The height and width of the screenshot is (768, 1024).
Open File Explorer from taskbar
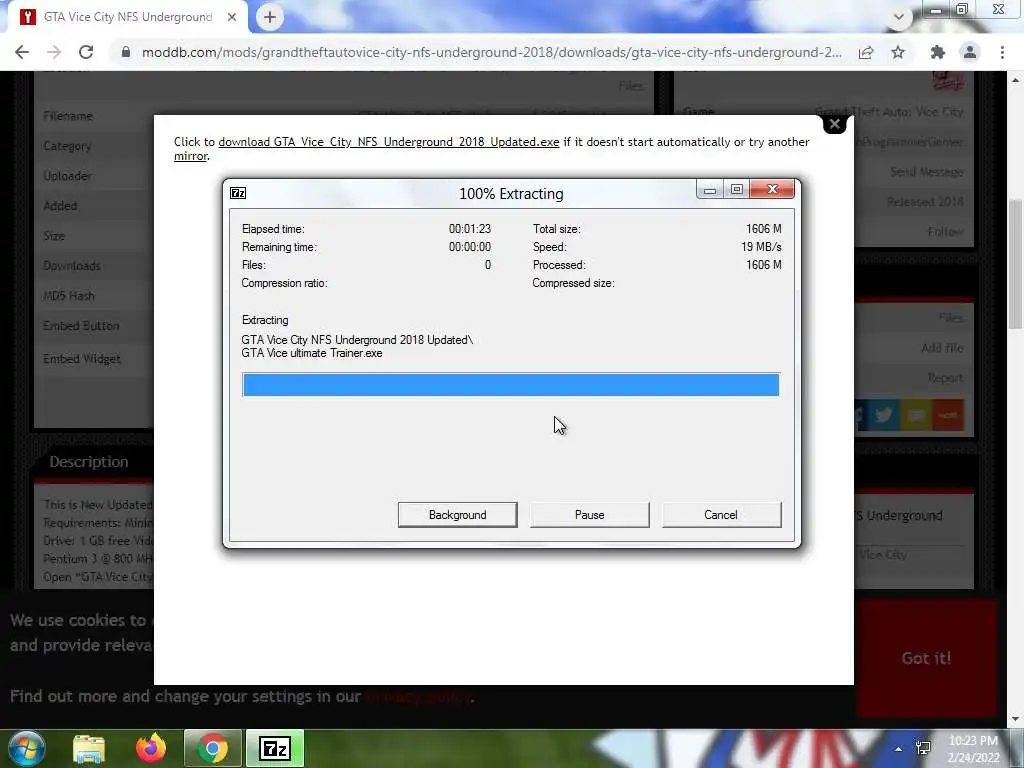tap(89, 748)
